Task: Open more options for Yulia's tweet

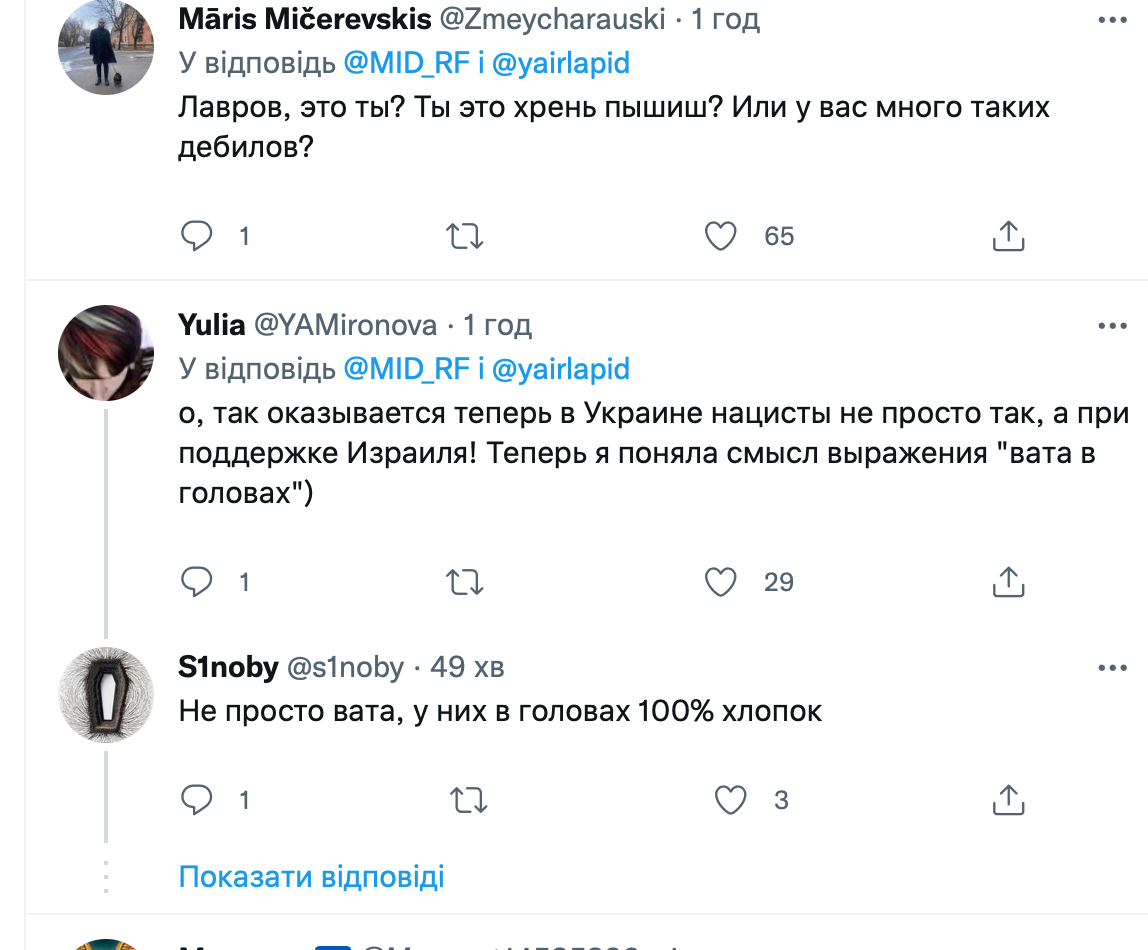Action: pyautogui.click(x=1112, y=326)
